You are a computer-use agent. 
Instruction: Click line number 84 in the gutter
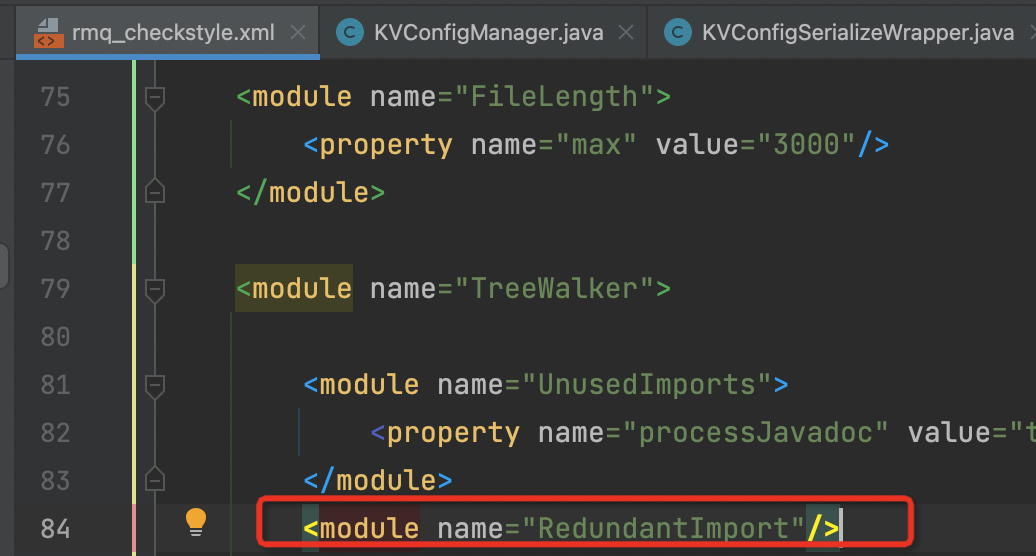[x=56, y=529]
